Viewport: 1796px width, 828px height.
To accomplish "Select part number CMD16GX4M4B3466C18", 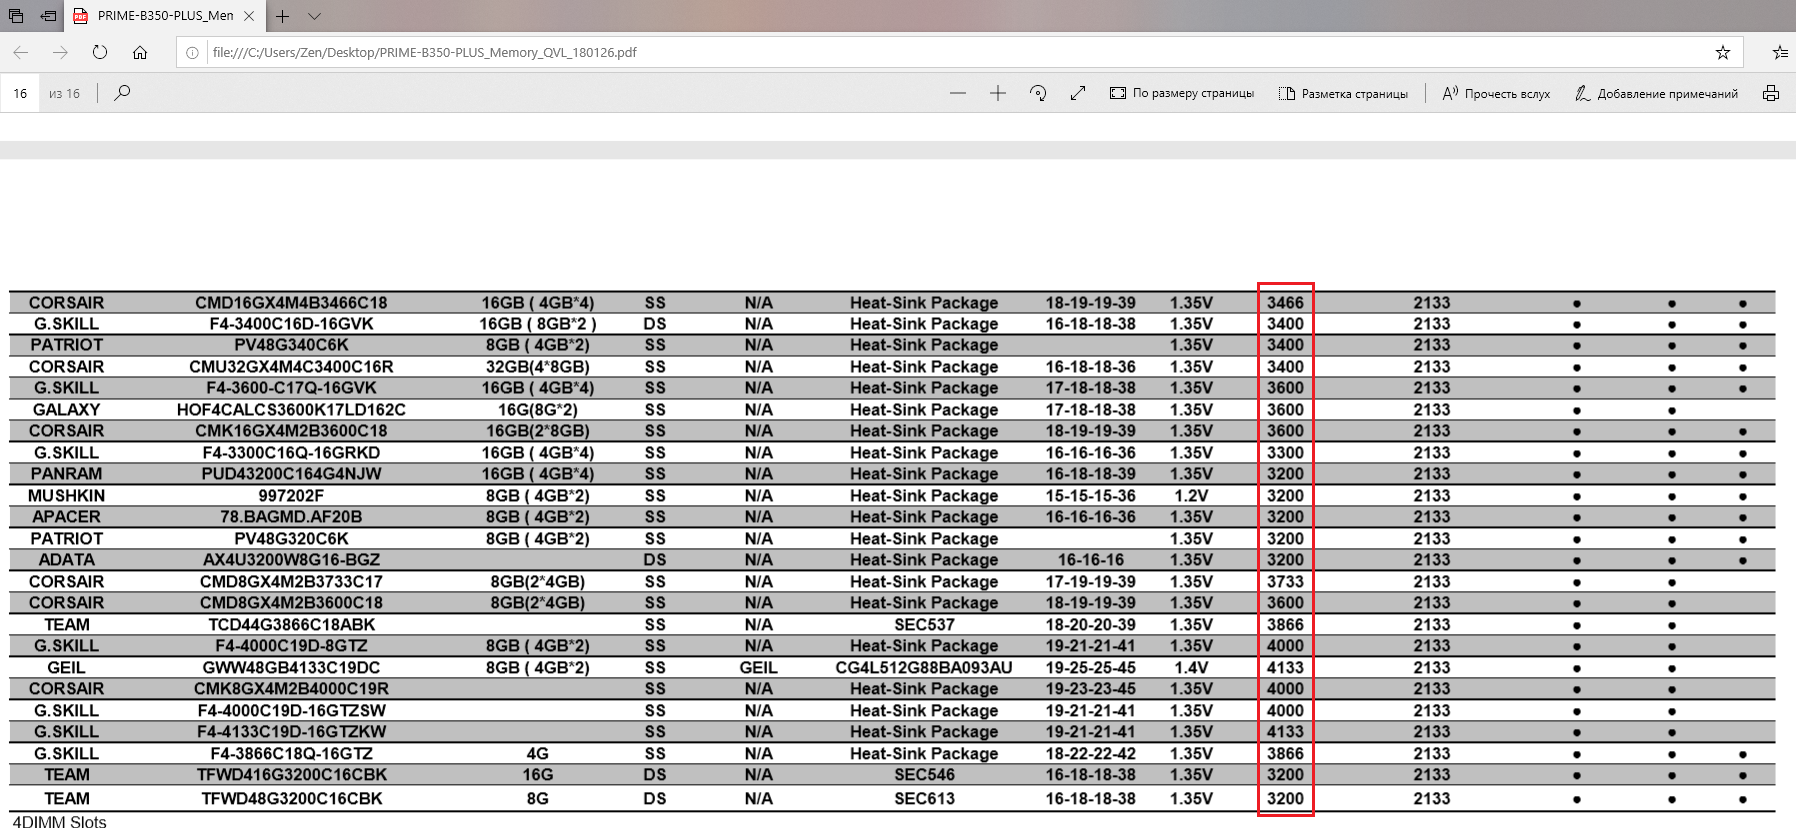I will (x=291, y=303).
